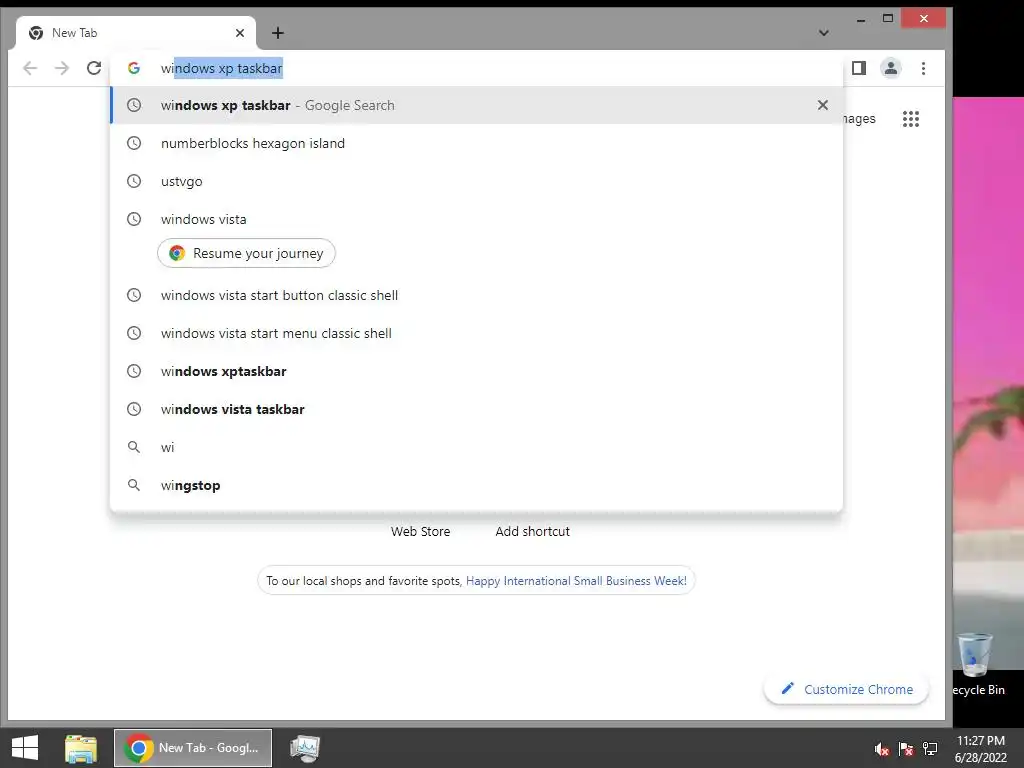Open a new tab with plus button
This screenshot has width=1024, height=768.
coord(278,33)
